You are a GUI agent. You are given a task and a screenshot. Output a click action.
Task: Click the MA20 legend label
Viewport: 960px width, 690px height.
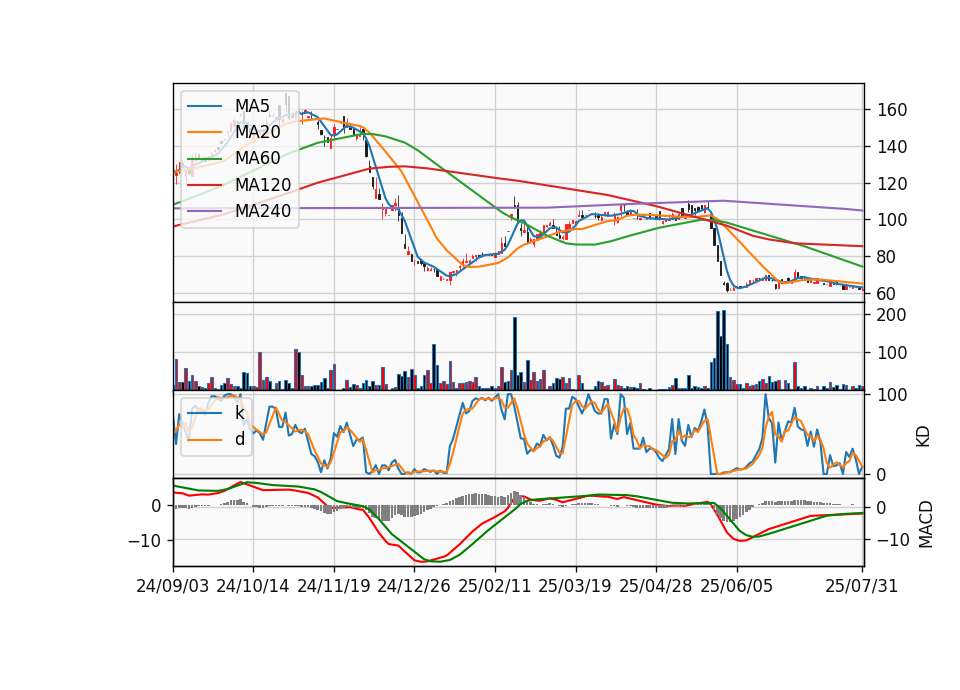click(x=257, y=132)
